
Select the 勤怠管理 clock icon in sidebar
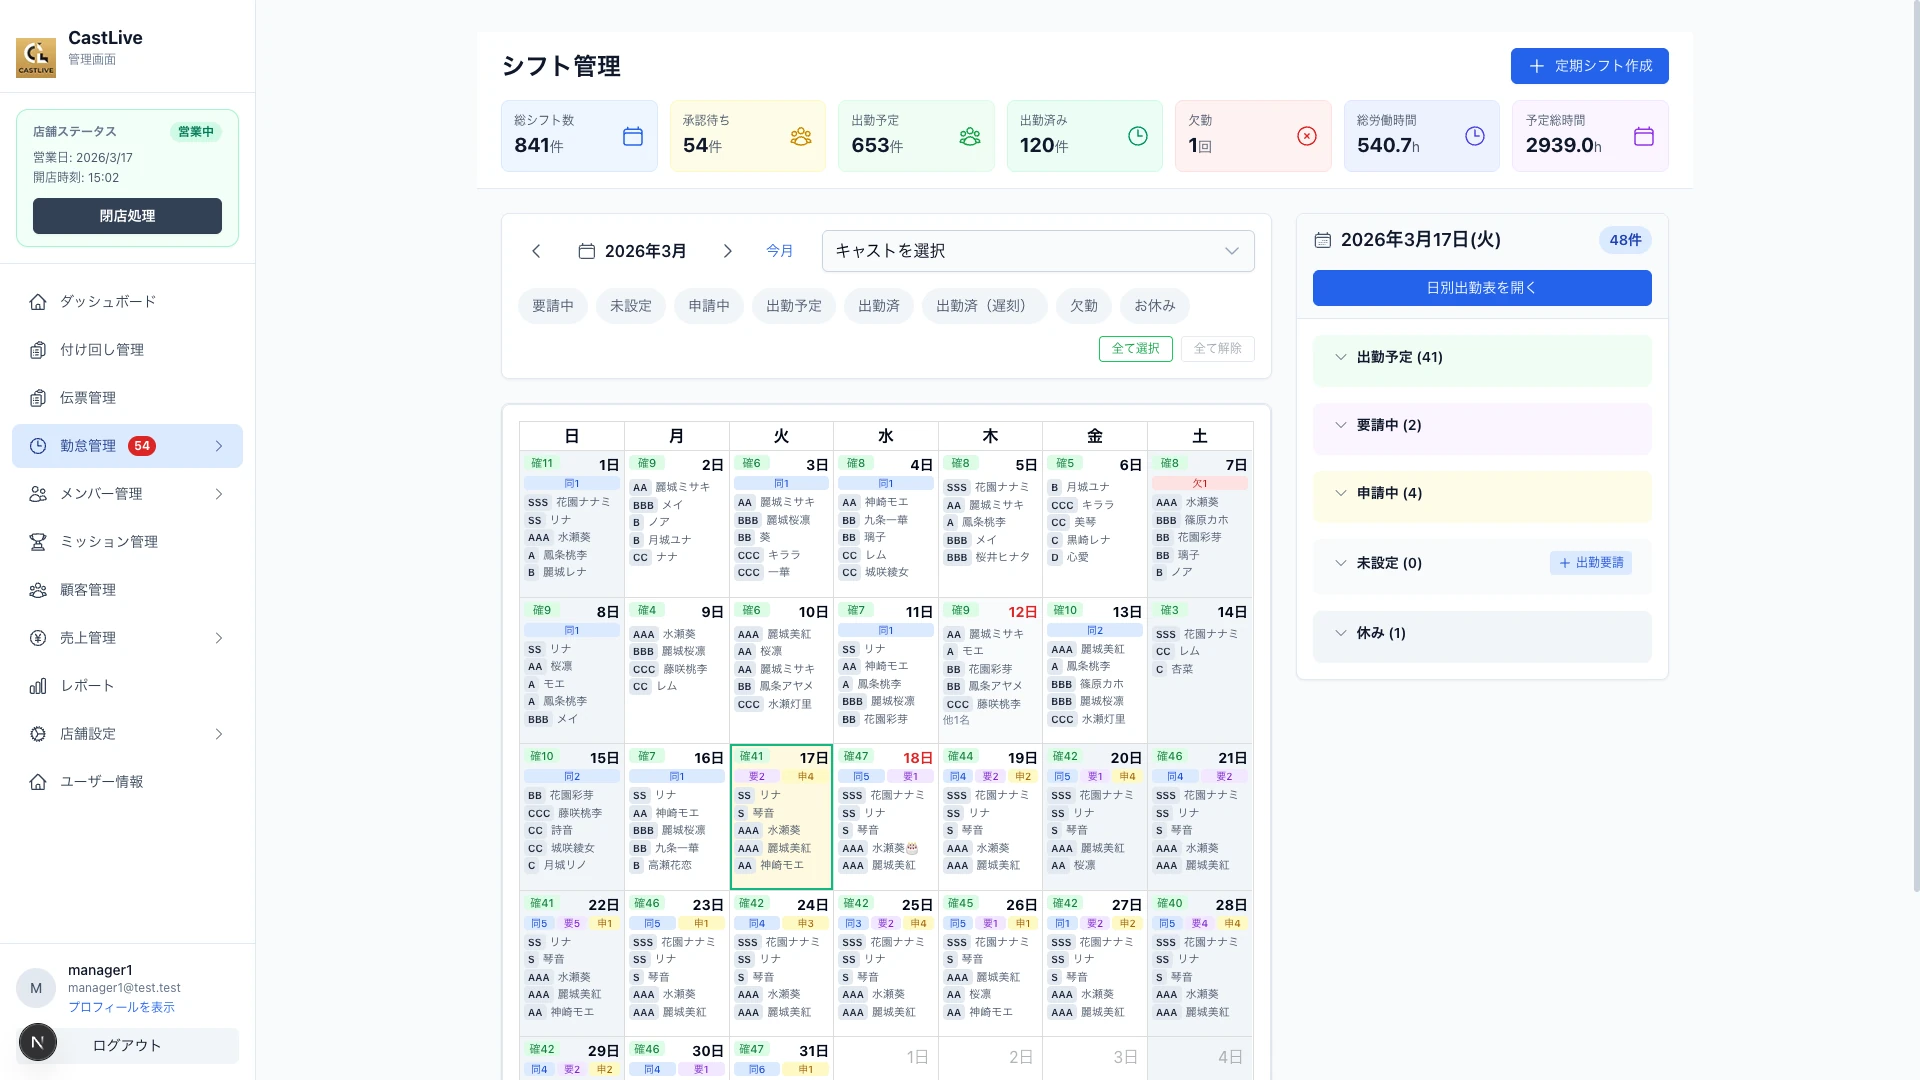point(38,446)
